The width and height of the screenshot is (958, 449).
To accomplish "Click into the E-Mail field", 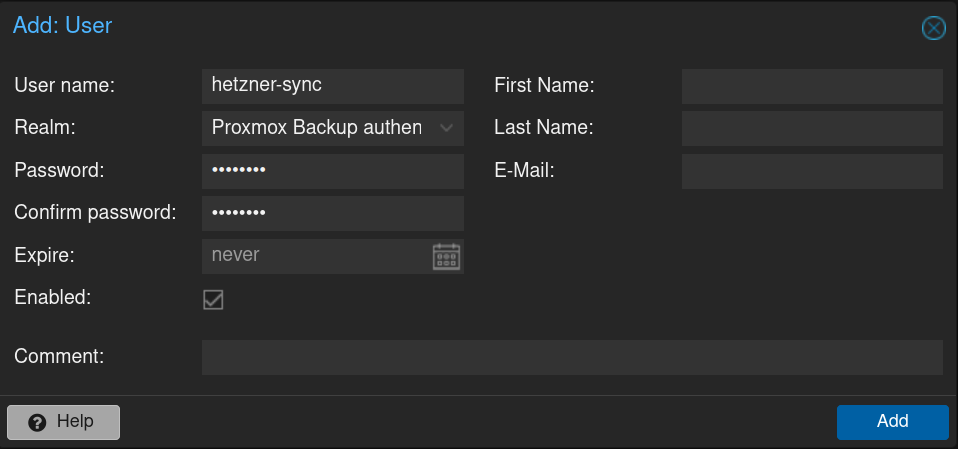I will [x=811, y=171].
